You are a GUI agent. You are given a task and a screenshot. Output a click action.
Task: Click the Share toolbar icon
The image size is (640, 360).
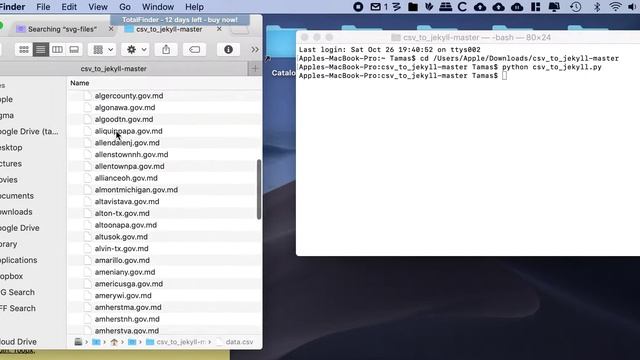166,50
